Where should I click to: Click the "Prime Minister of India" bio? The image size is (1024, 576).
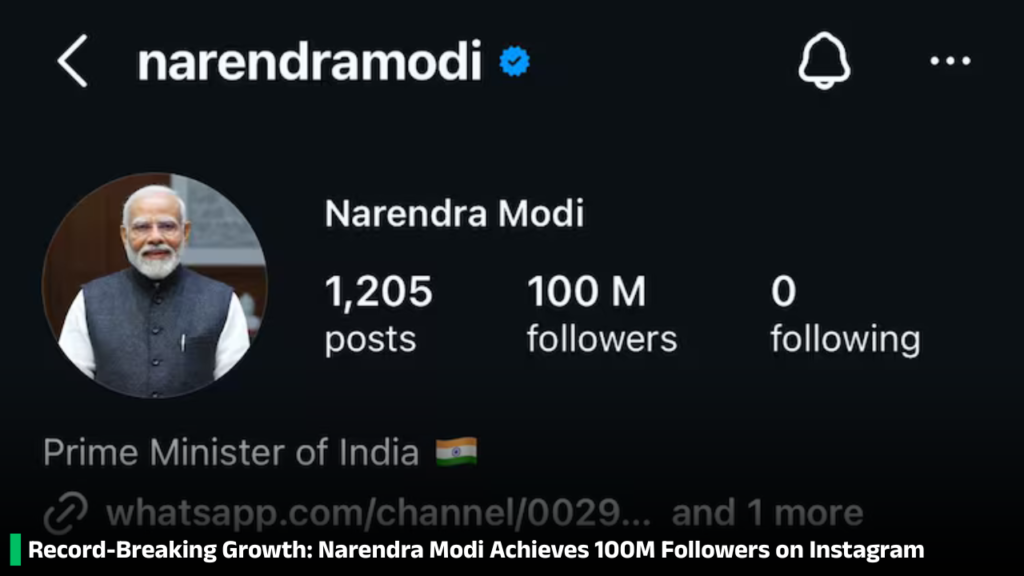(231, 453)
